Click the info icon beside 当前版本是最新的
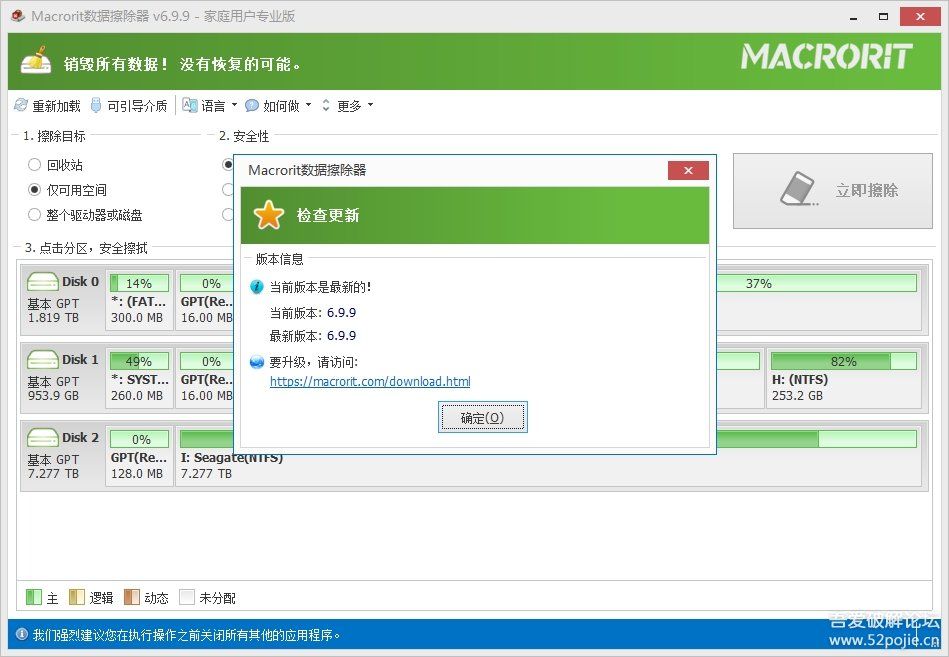Screen dimensions: 949x657 [x=257, y=287]
